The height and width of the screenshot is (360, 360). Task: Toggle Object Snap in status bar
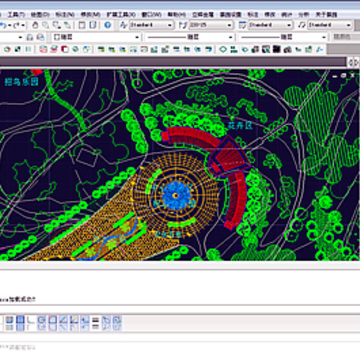53,323
